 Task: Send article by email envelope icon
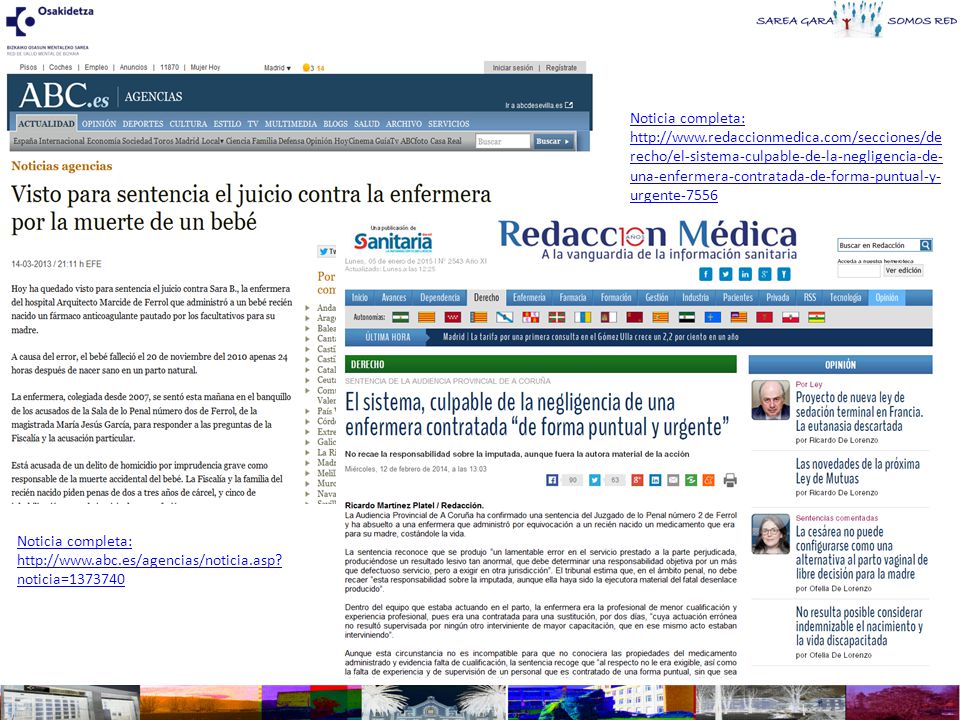(673, 480)
